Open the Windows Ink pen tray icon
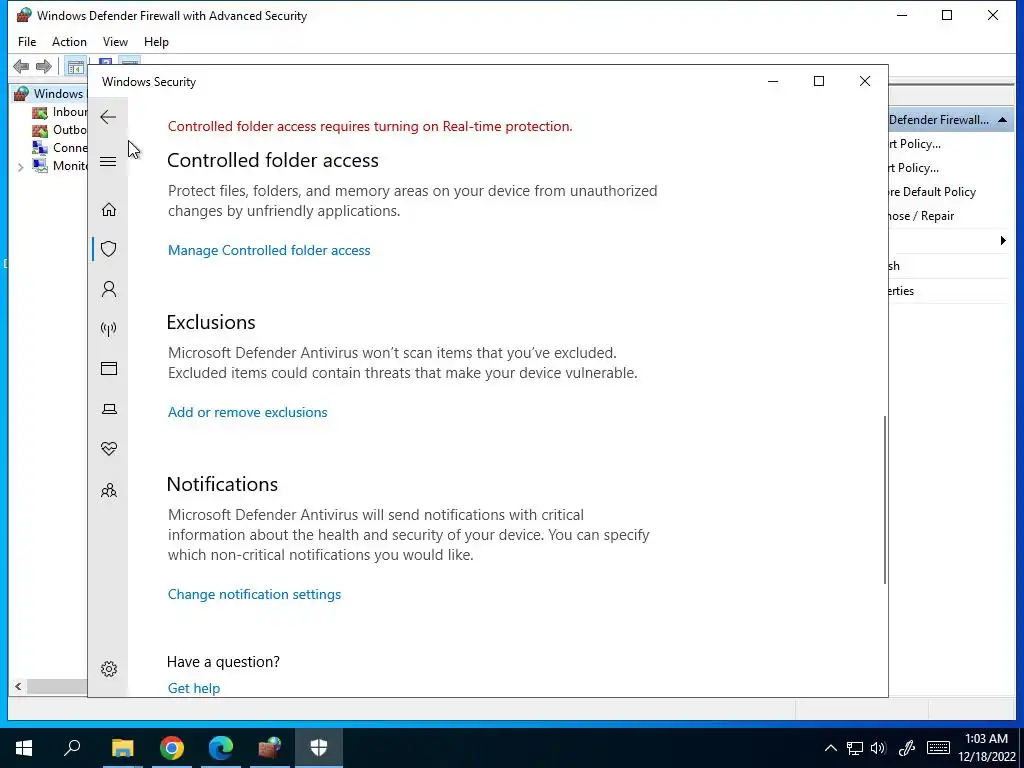This screenshot has width=1024, height=768. click(906, 748)
